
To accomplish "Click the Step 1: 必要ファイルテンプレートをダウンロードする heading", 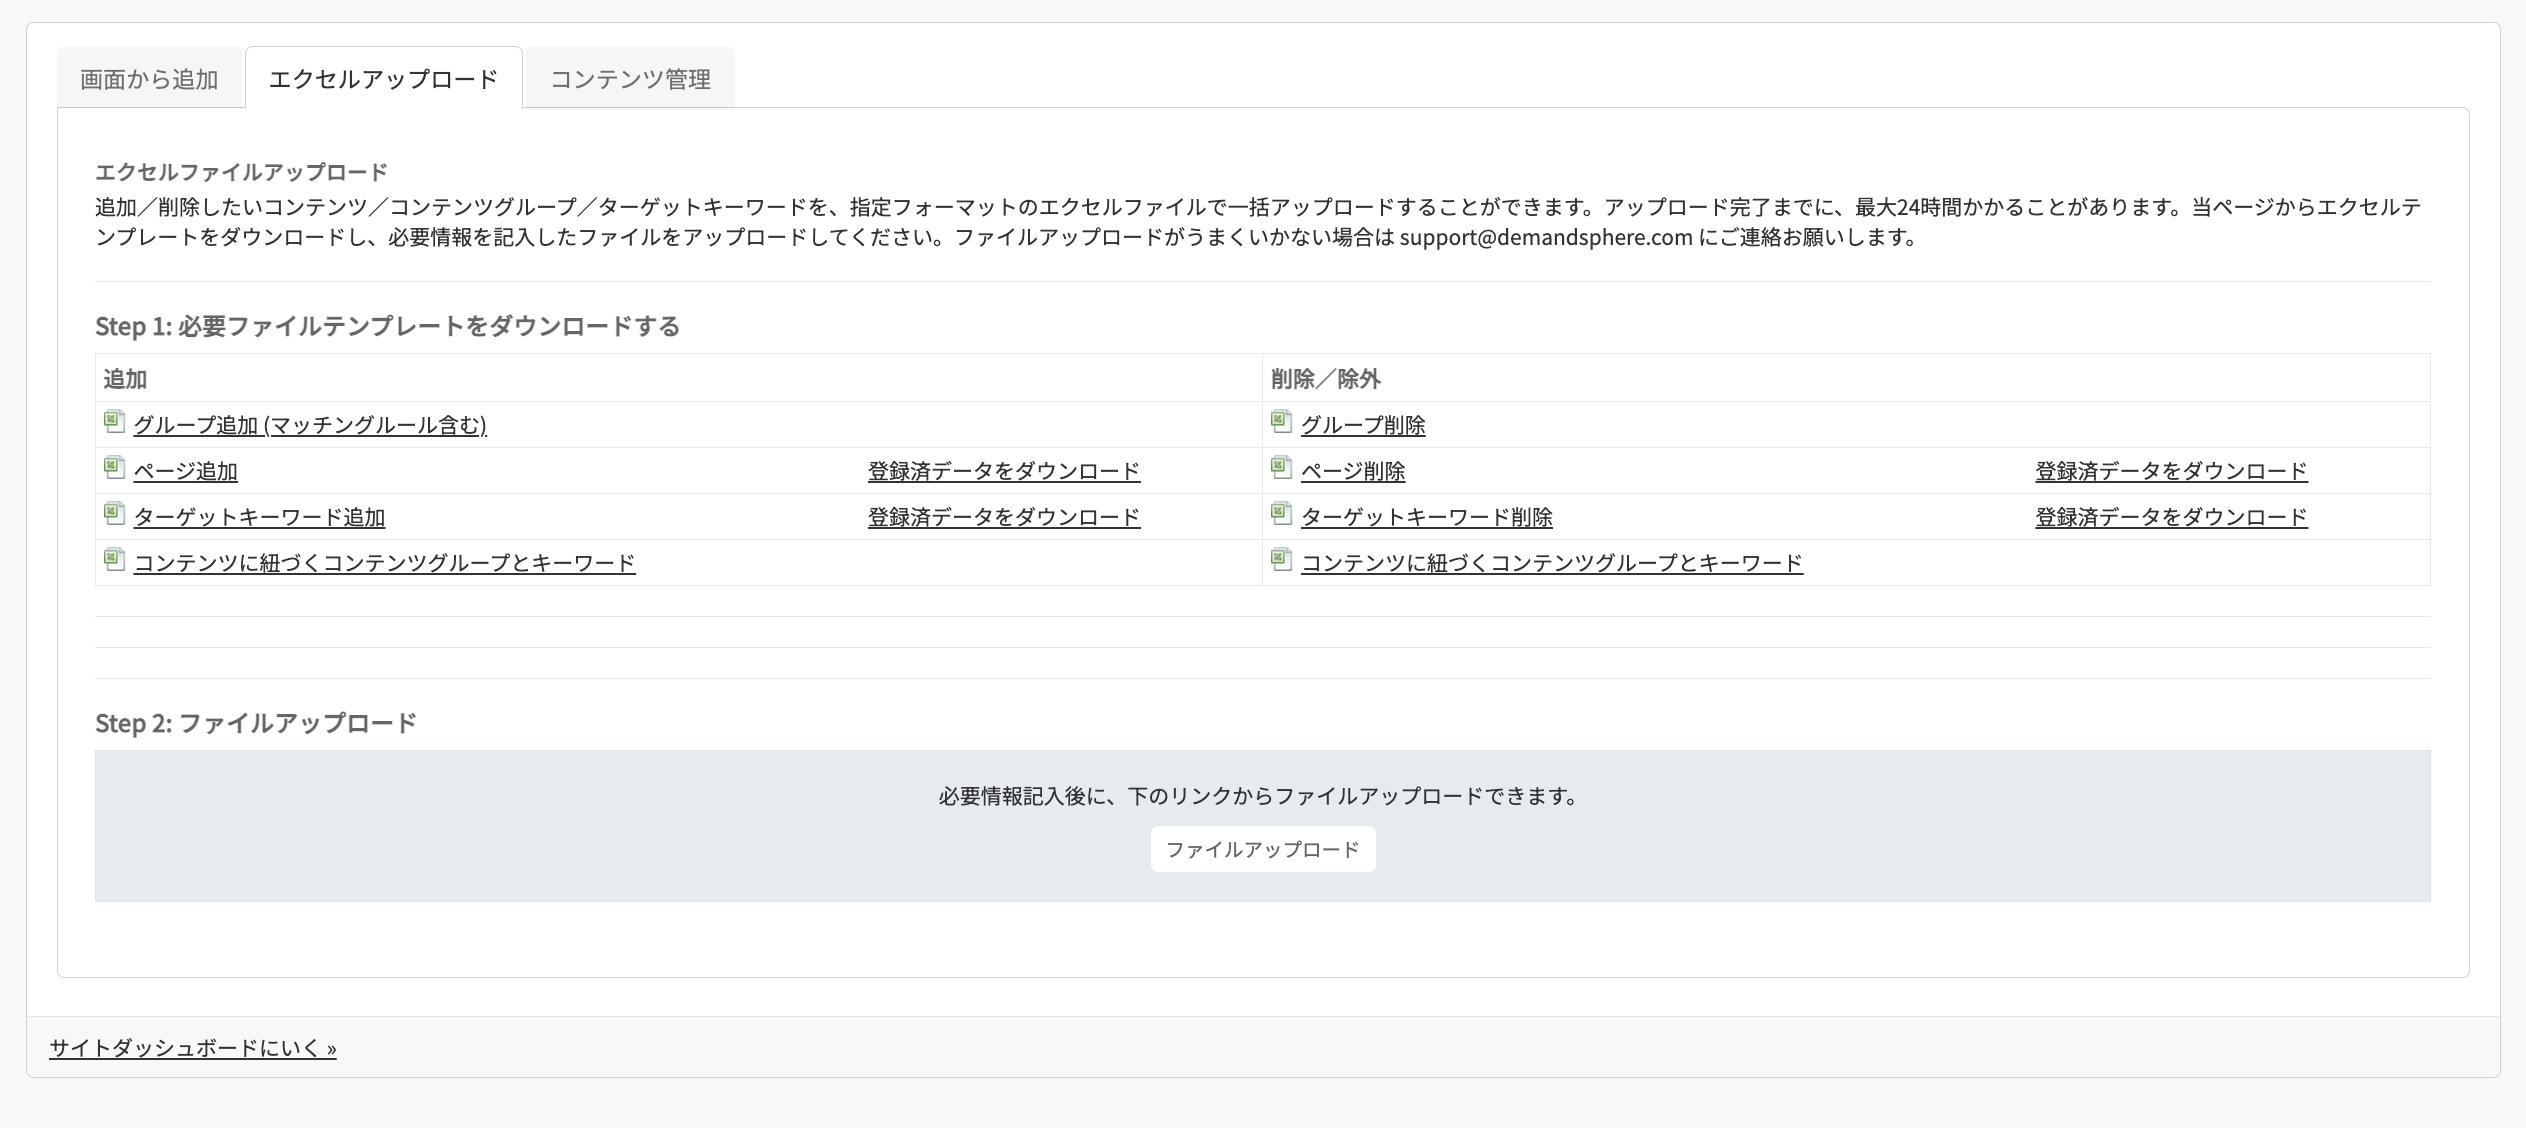I will [388, 326].
